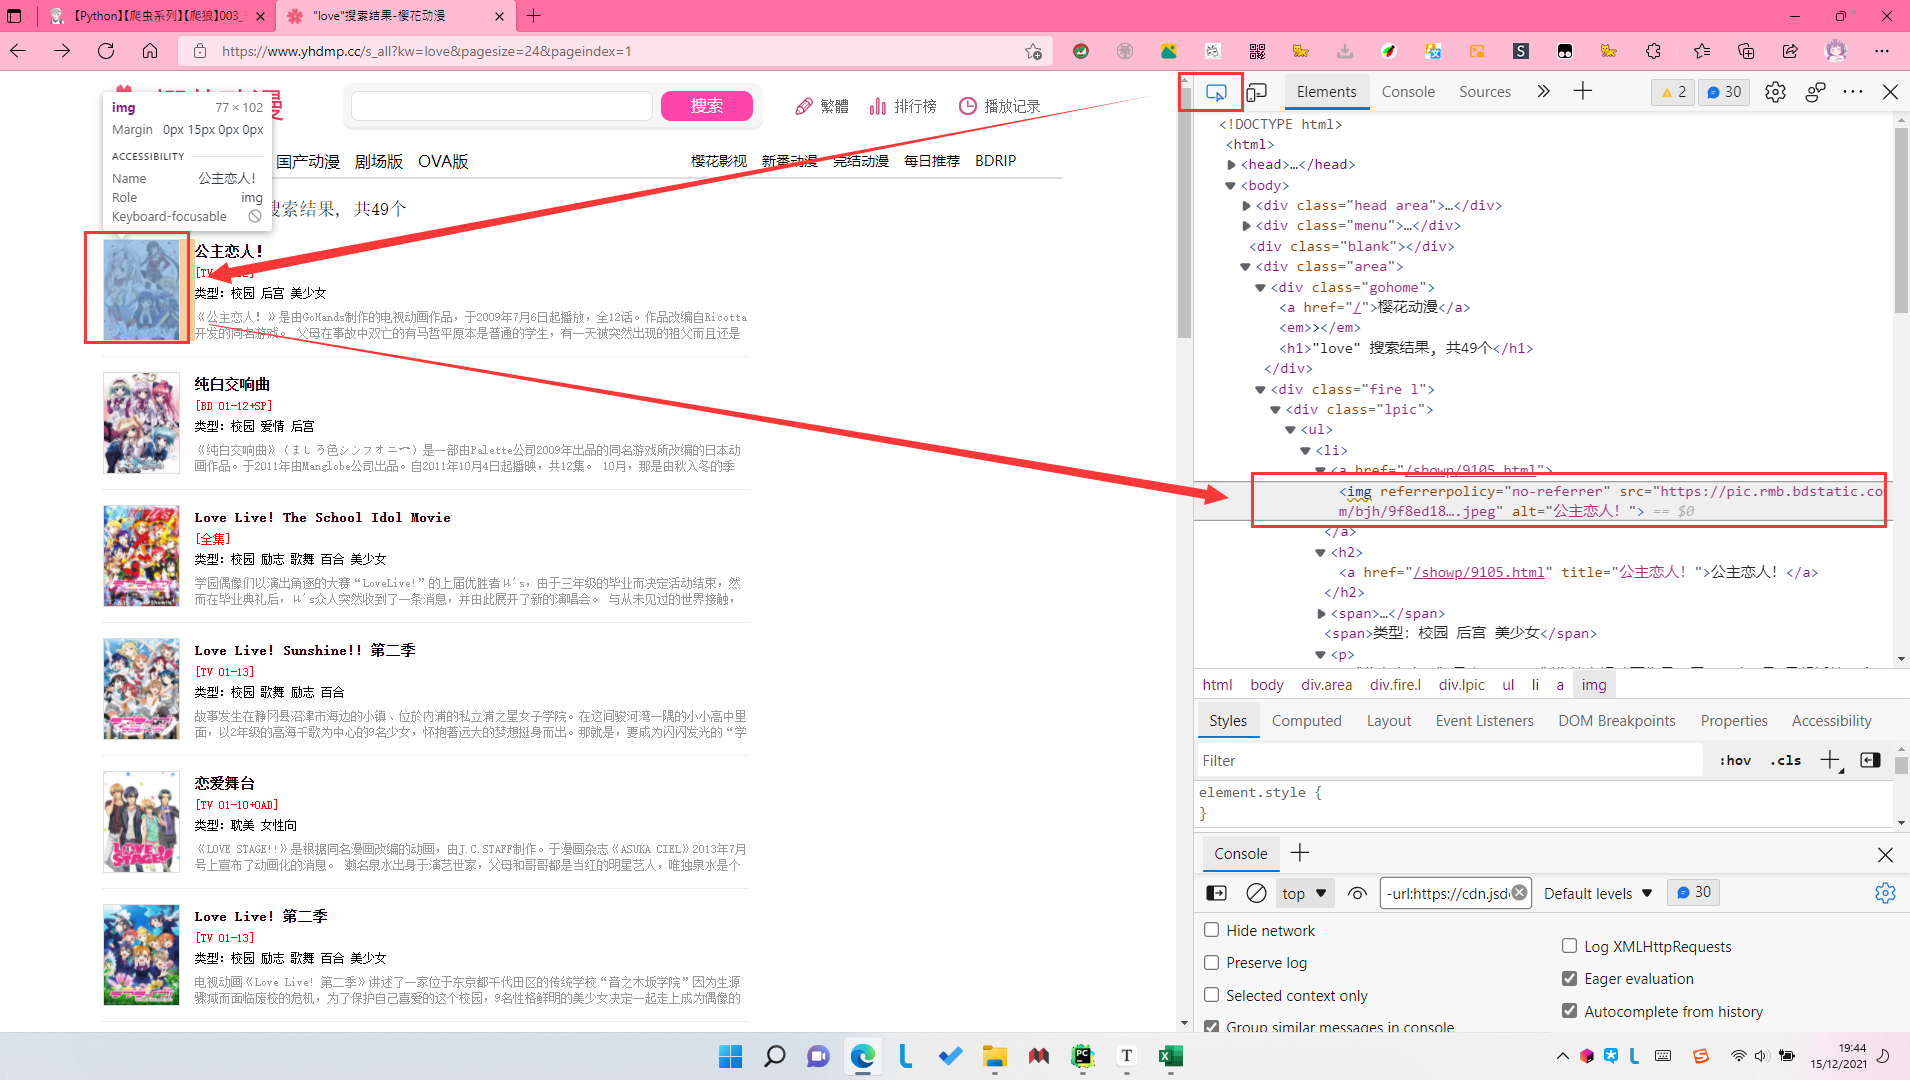The image size is (1910, 1080).
Task: Open browser Favorites star list
Action: (x=1702, y=51)
